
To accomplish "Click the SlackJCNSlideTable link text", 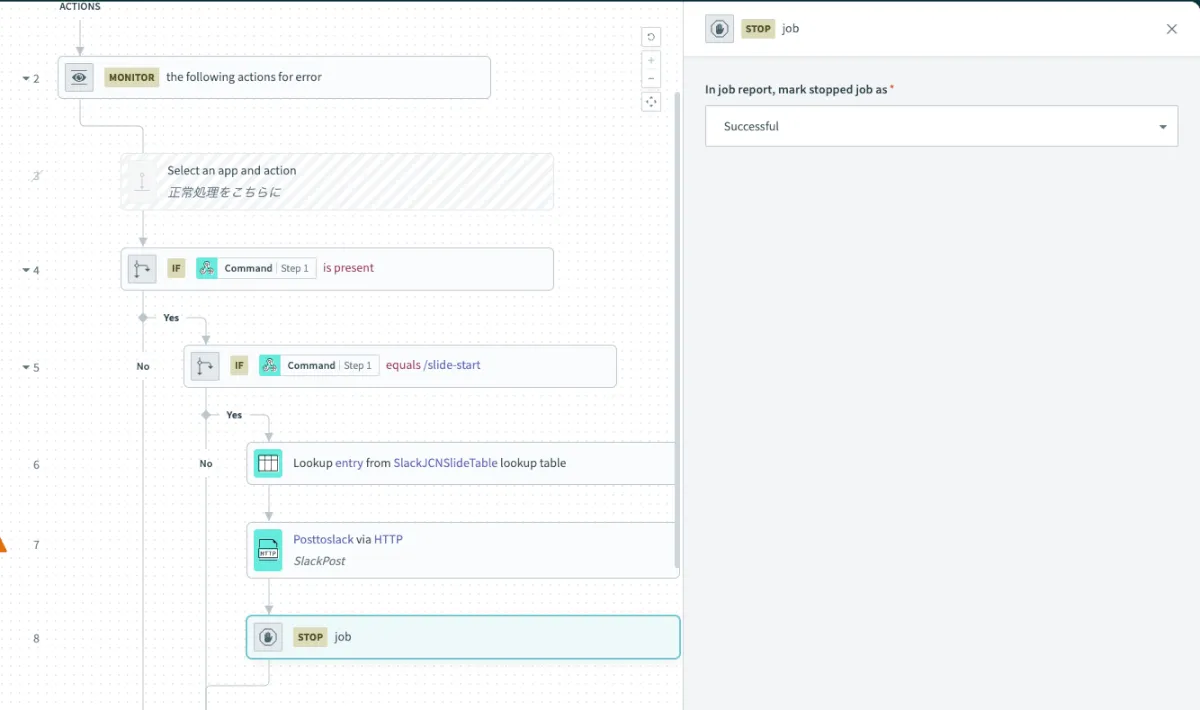I will (445, 463).
